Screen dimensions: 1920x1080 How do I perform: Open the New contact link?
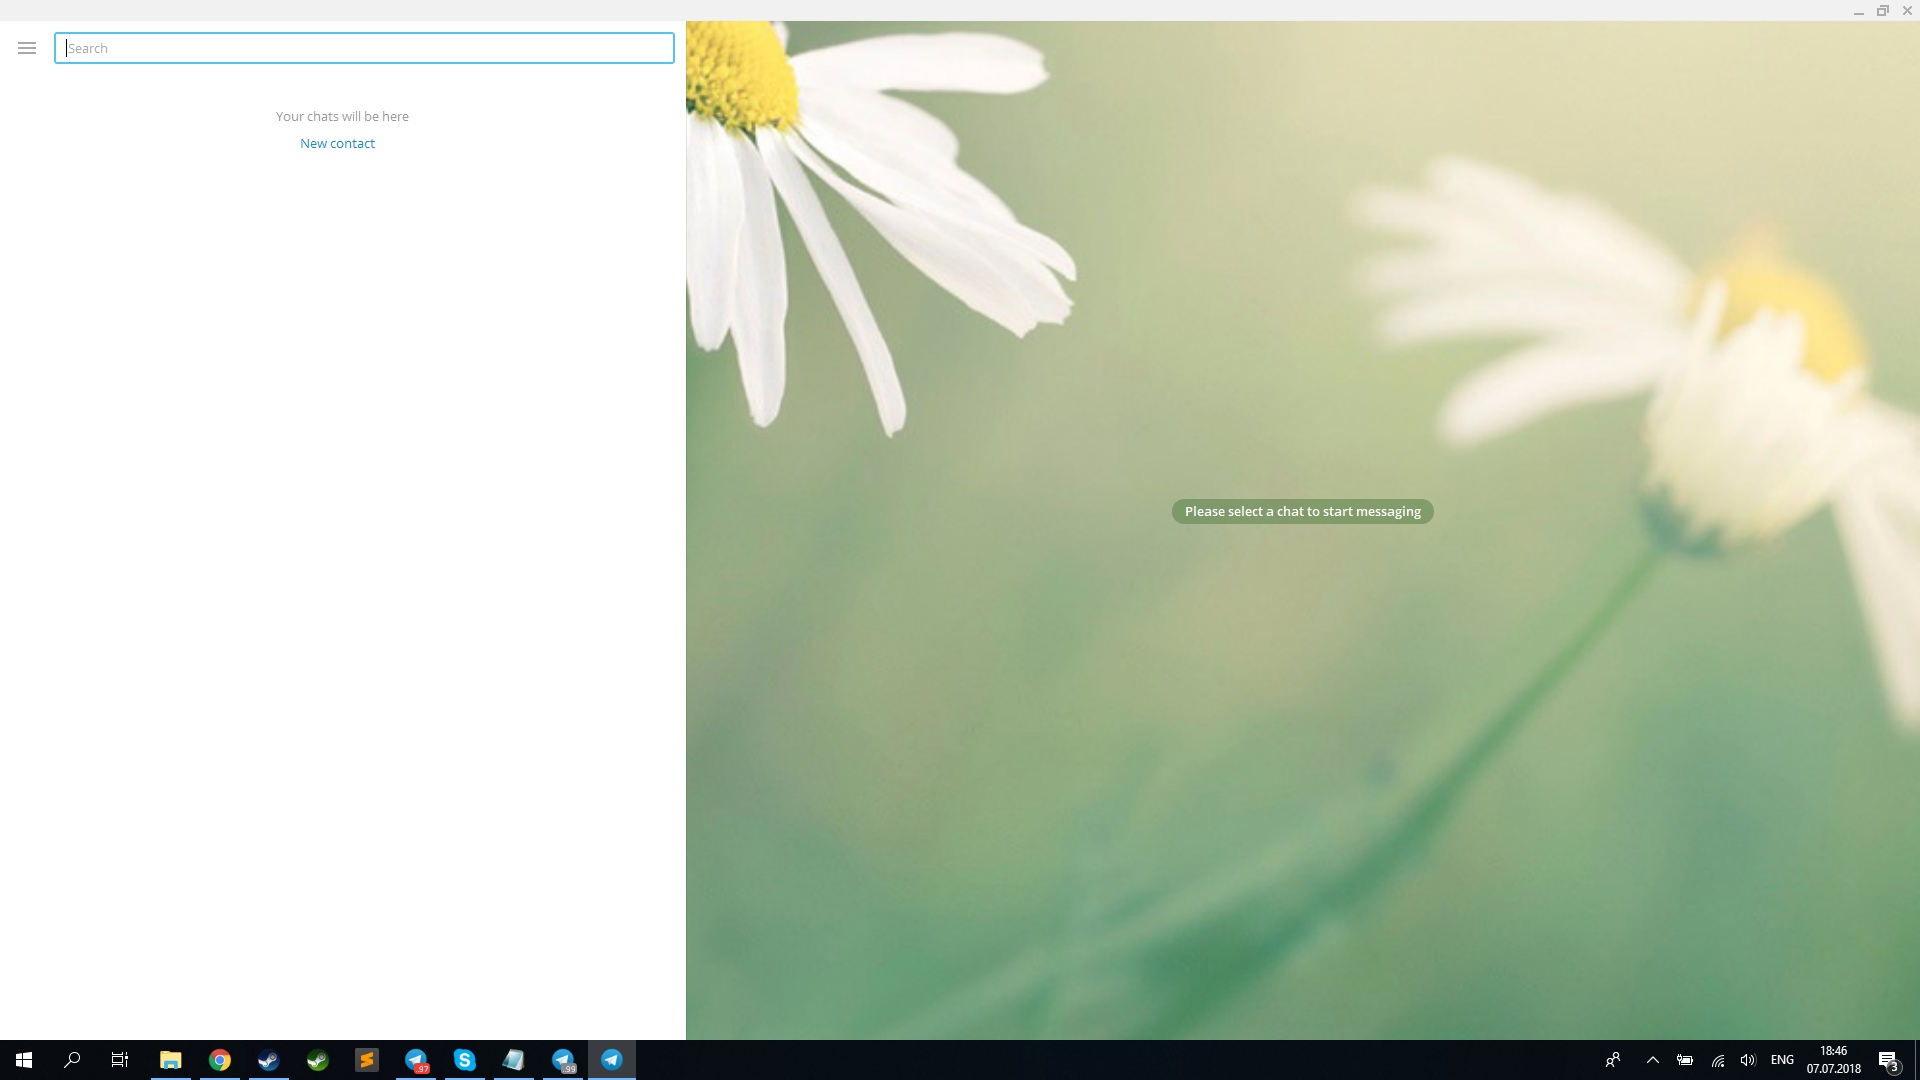(337, 143)
